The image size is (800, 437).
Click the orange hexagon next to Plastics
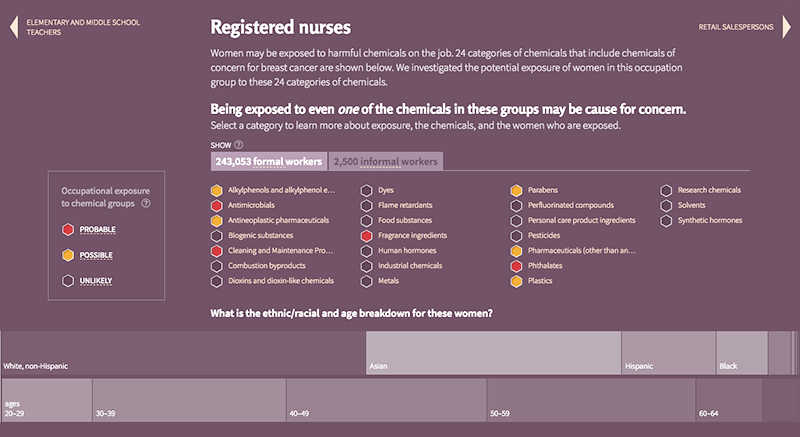(x=516, y=282)
